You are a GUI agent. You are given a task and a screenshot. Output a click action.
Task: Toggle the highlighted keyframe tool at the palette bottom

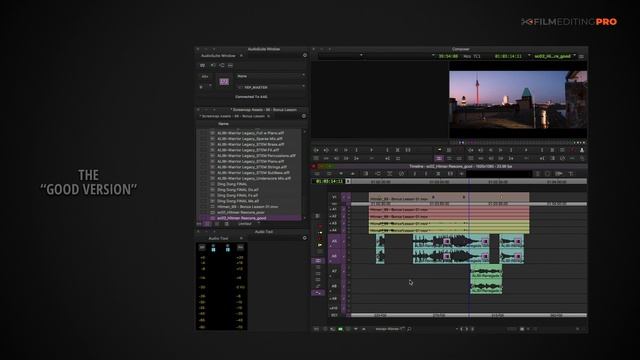pyautogui.click(x=318, y=292)
